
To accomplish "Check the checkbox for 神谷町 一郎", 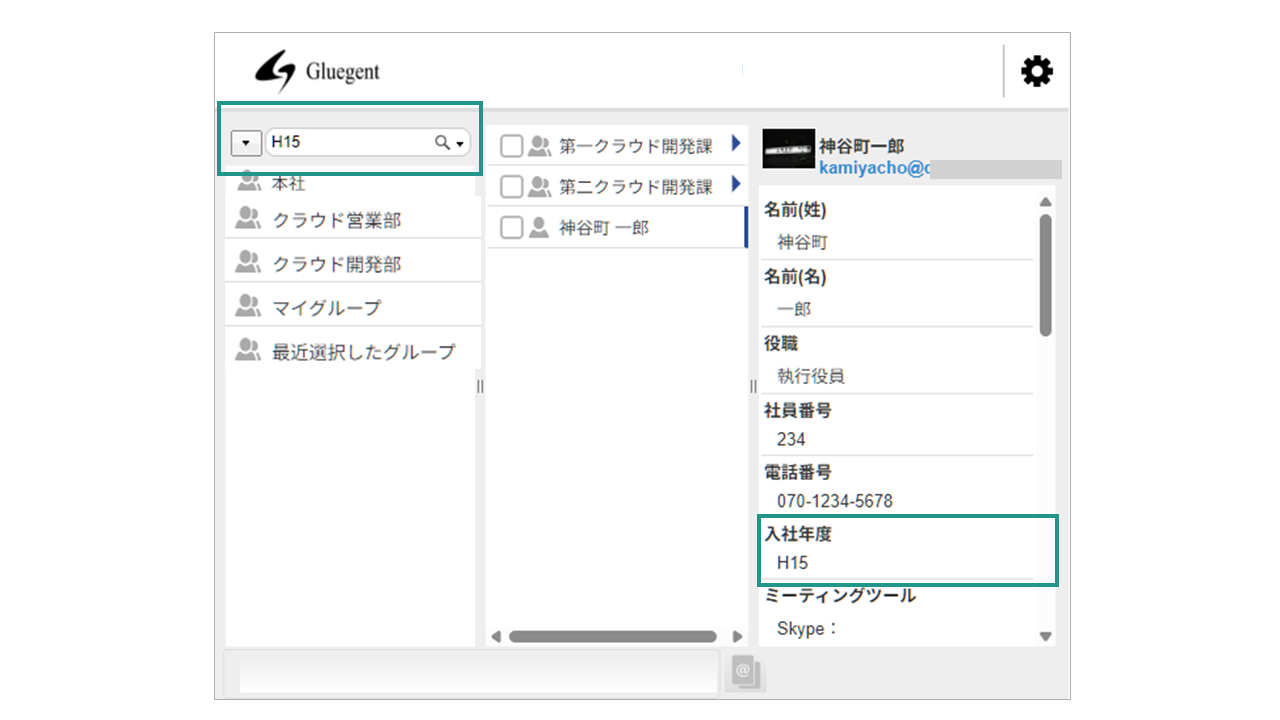I will 510,227.
